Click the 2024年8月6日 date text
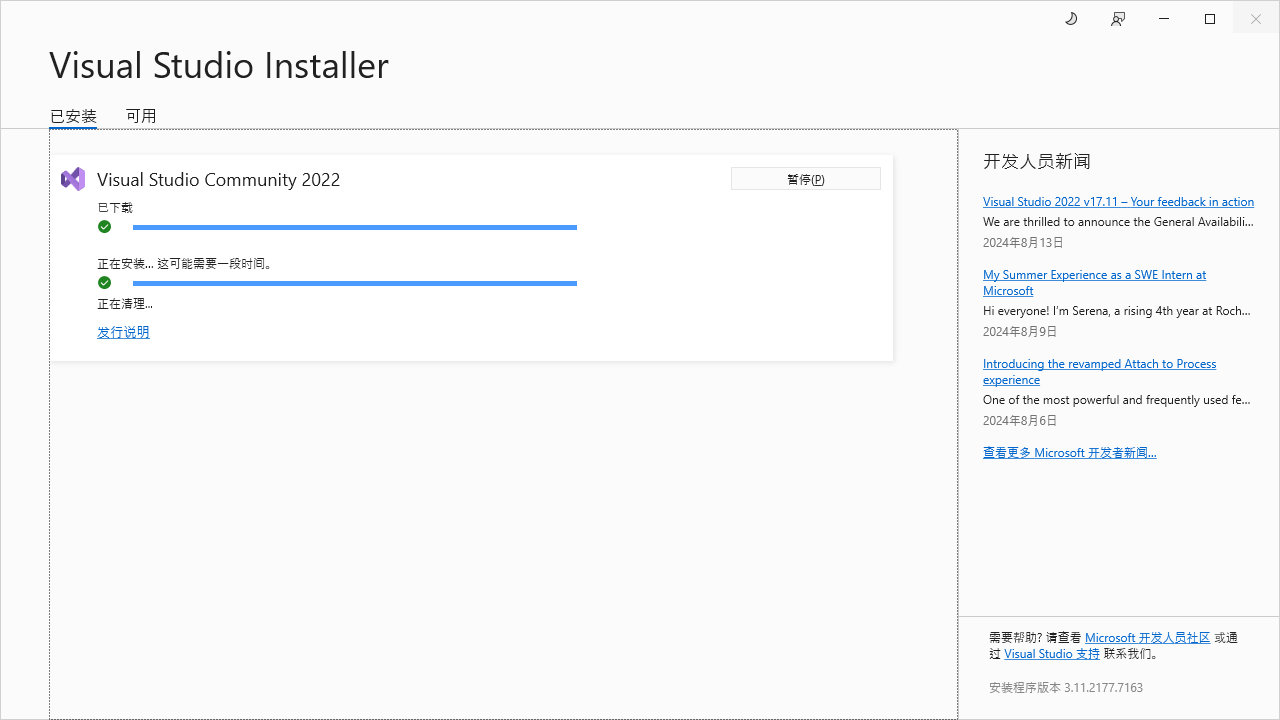Image resolution: width=1280 pixels, height=720 pixels. pos(1020,421)
